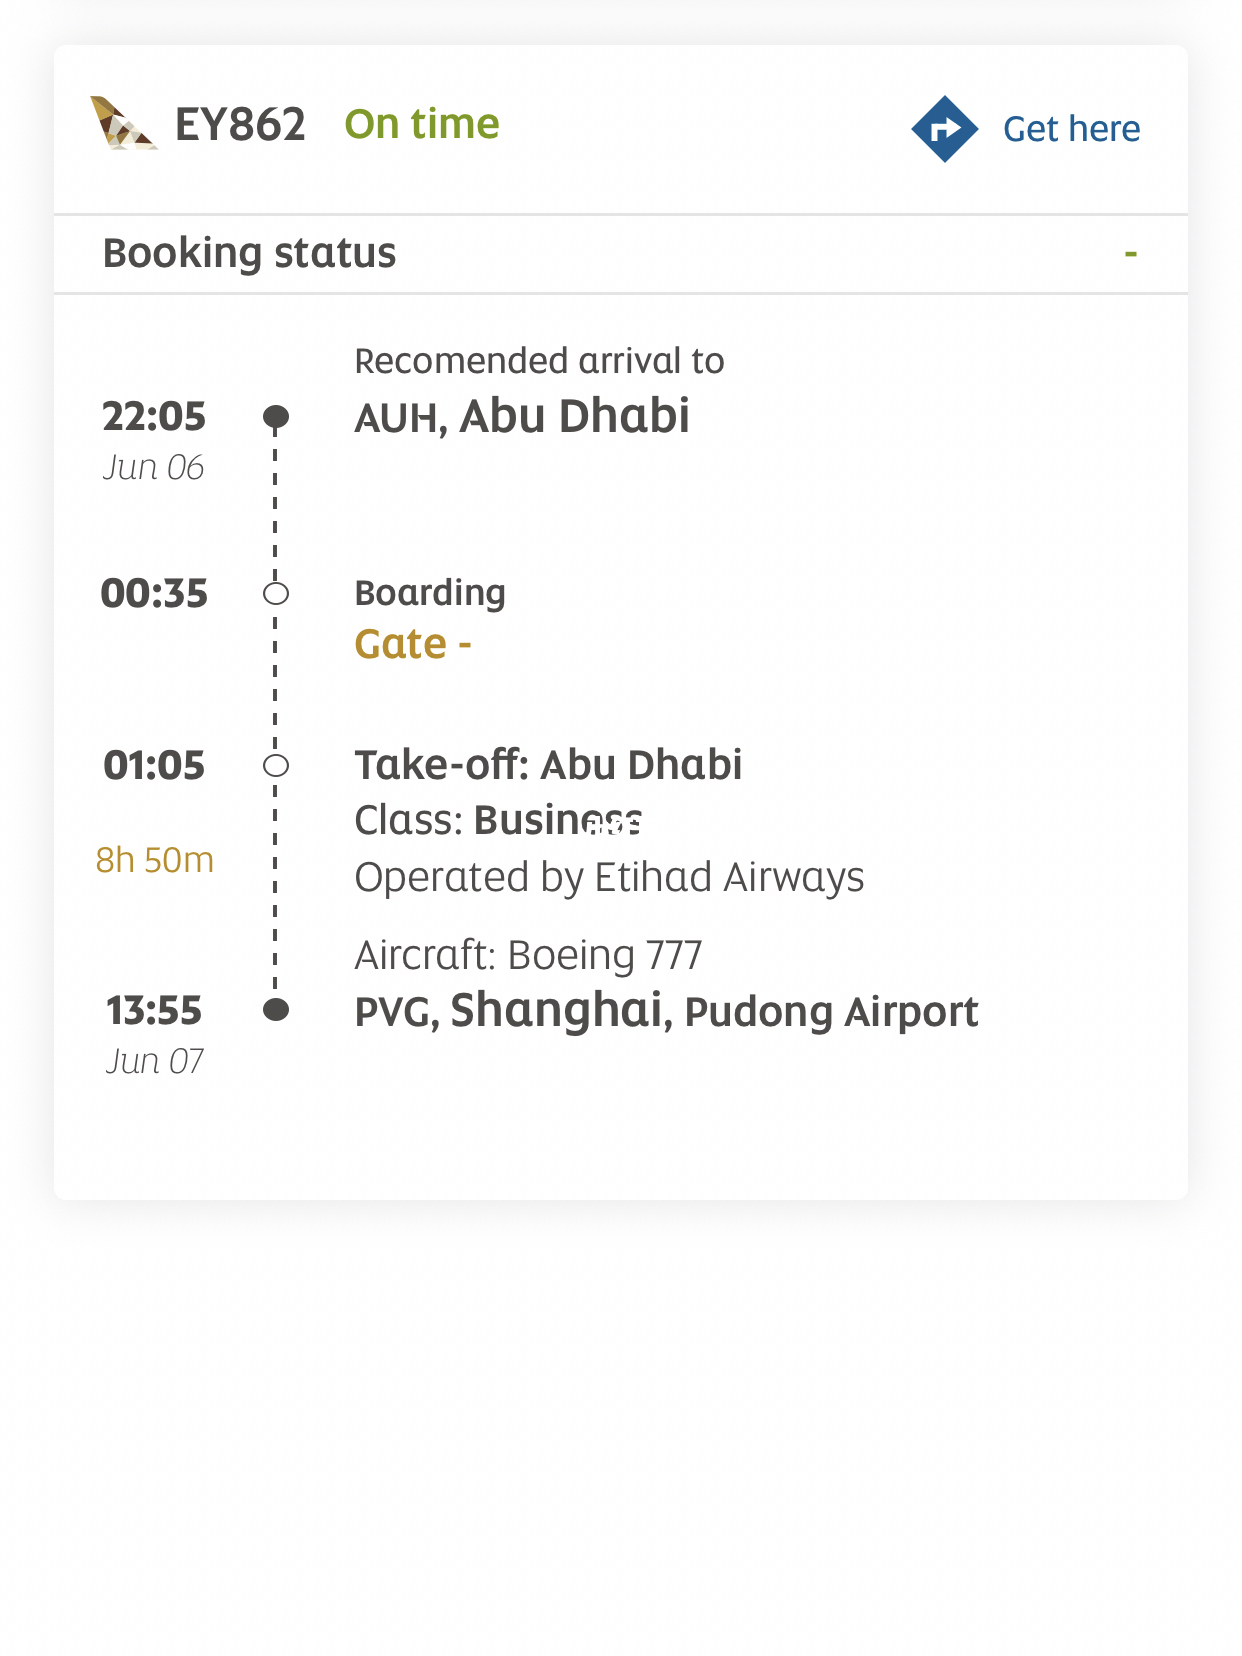Image resolution: width=1242 pixels, height=1656 pixels.
Task: Tap the blue directions diamond icon
Action: (944, 129)
